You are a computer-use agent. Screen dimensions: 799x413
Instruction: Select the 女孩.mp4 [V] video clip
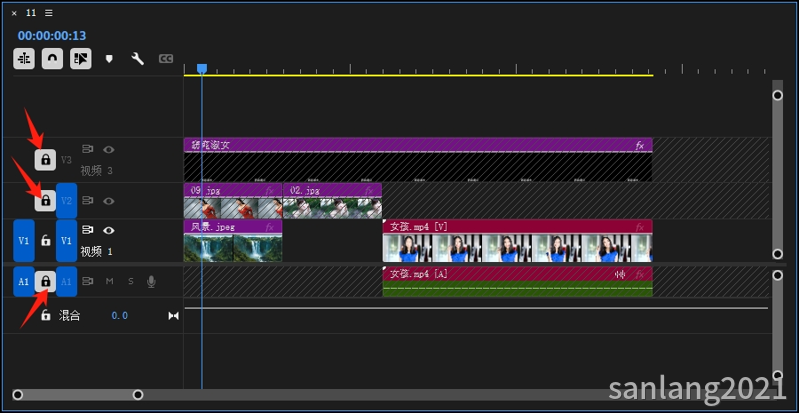(517, 241)
